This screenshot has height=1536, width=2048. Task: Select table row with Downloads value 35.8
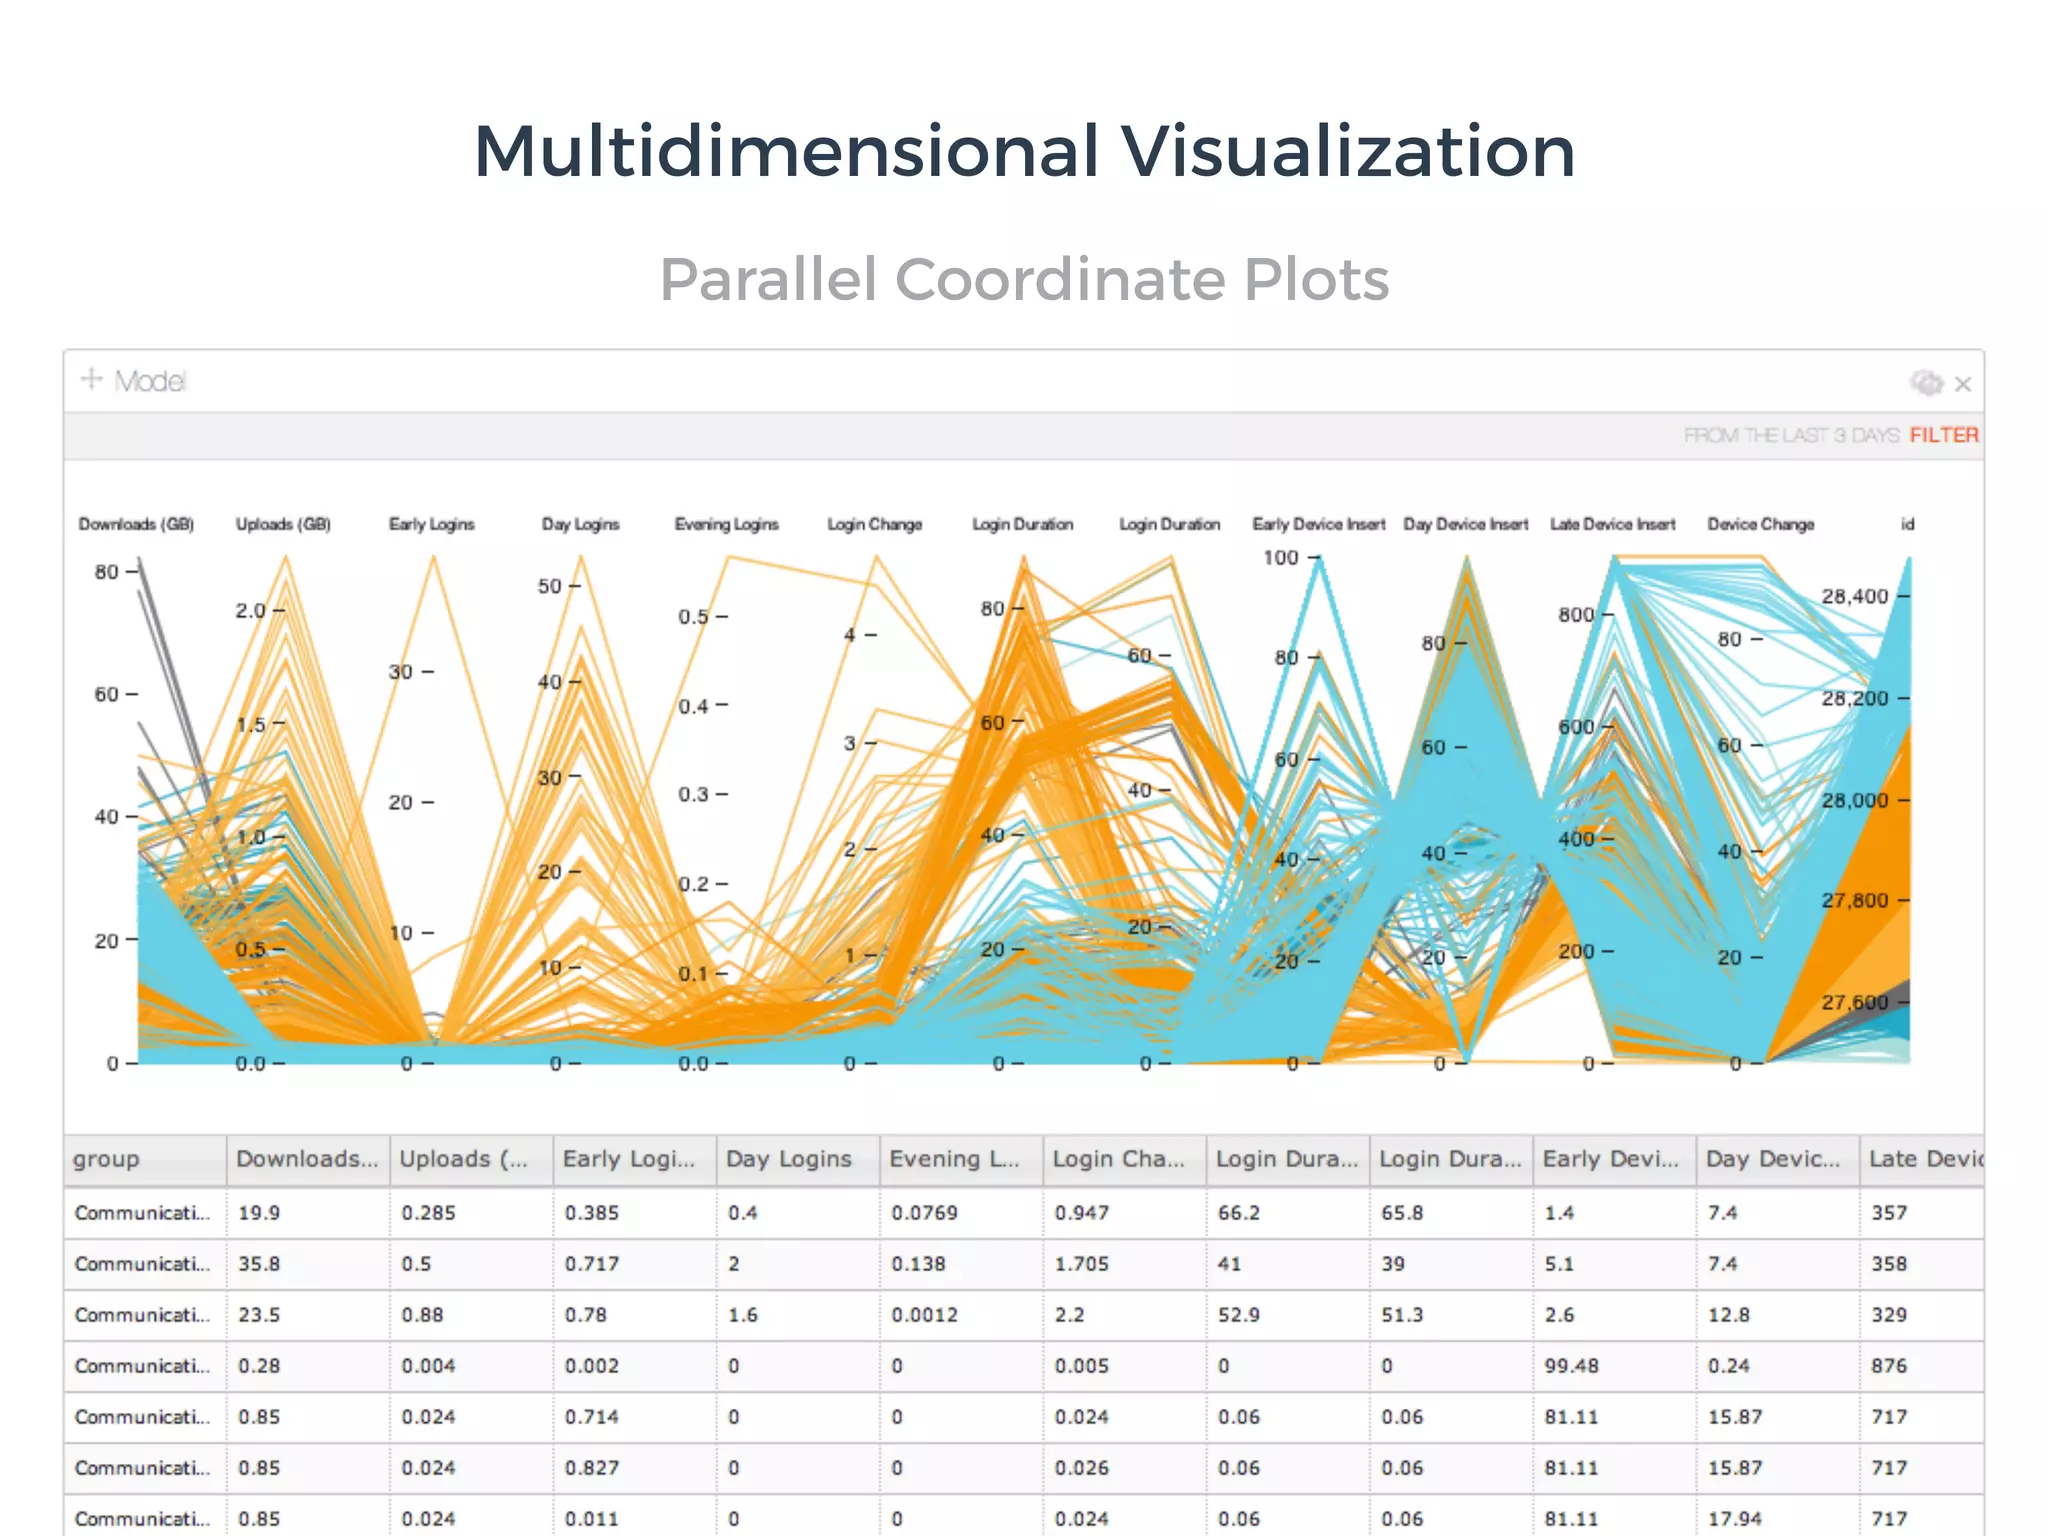[x=259, y=1264]
